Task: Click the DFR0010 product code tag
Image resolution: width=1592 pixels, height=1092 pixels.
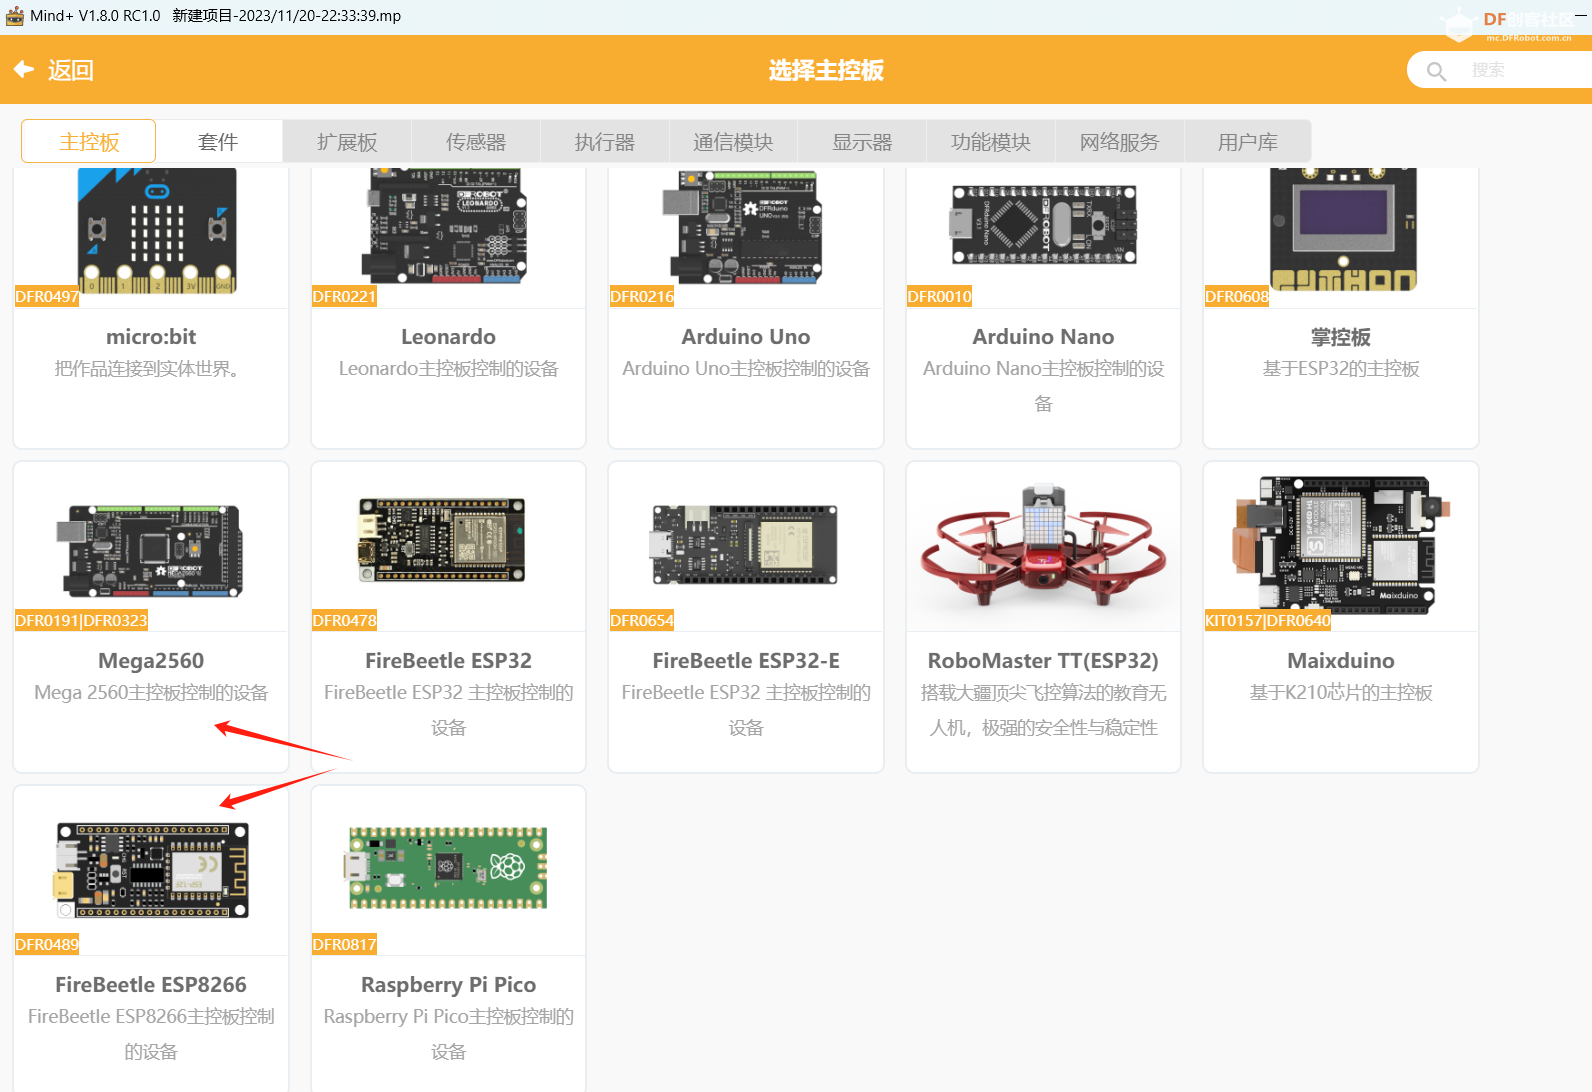Action: [x=939, y=296]
